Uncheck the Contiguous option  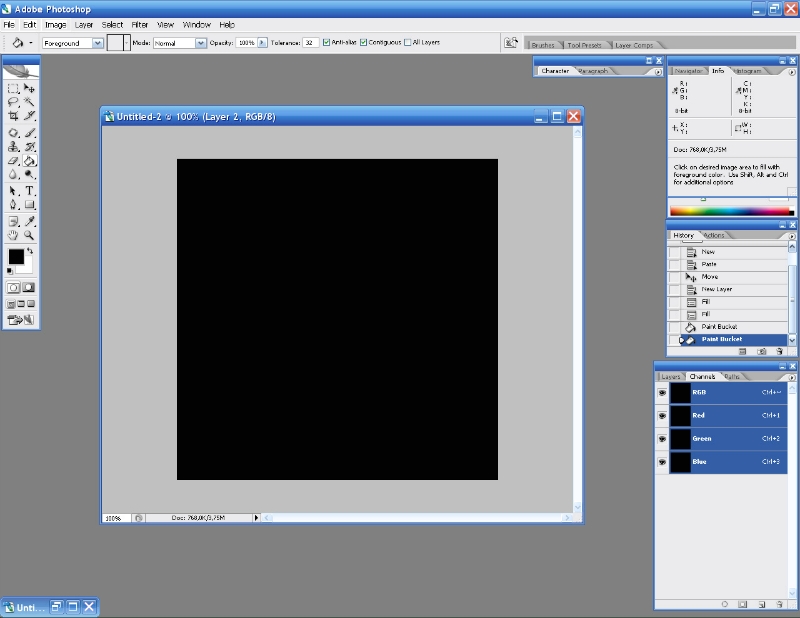(364, 43)
